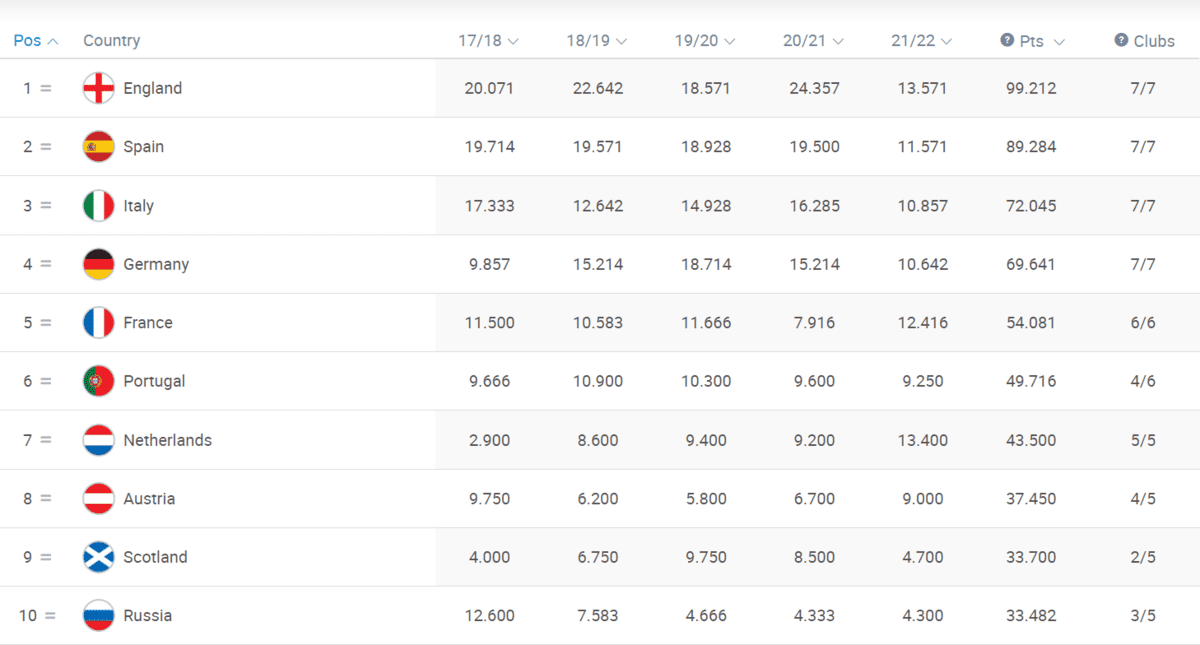Click the Spain flag icon

pyautogui.click(x=98, y=147)
